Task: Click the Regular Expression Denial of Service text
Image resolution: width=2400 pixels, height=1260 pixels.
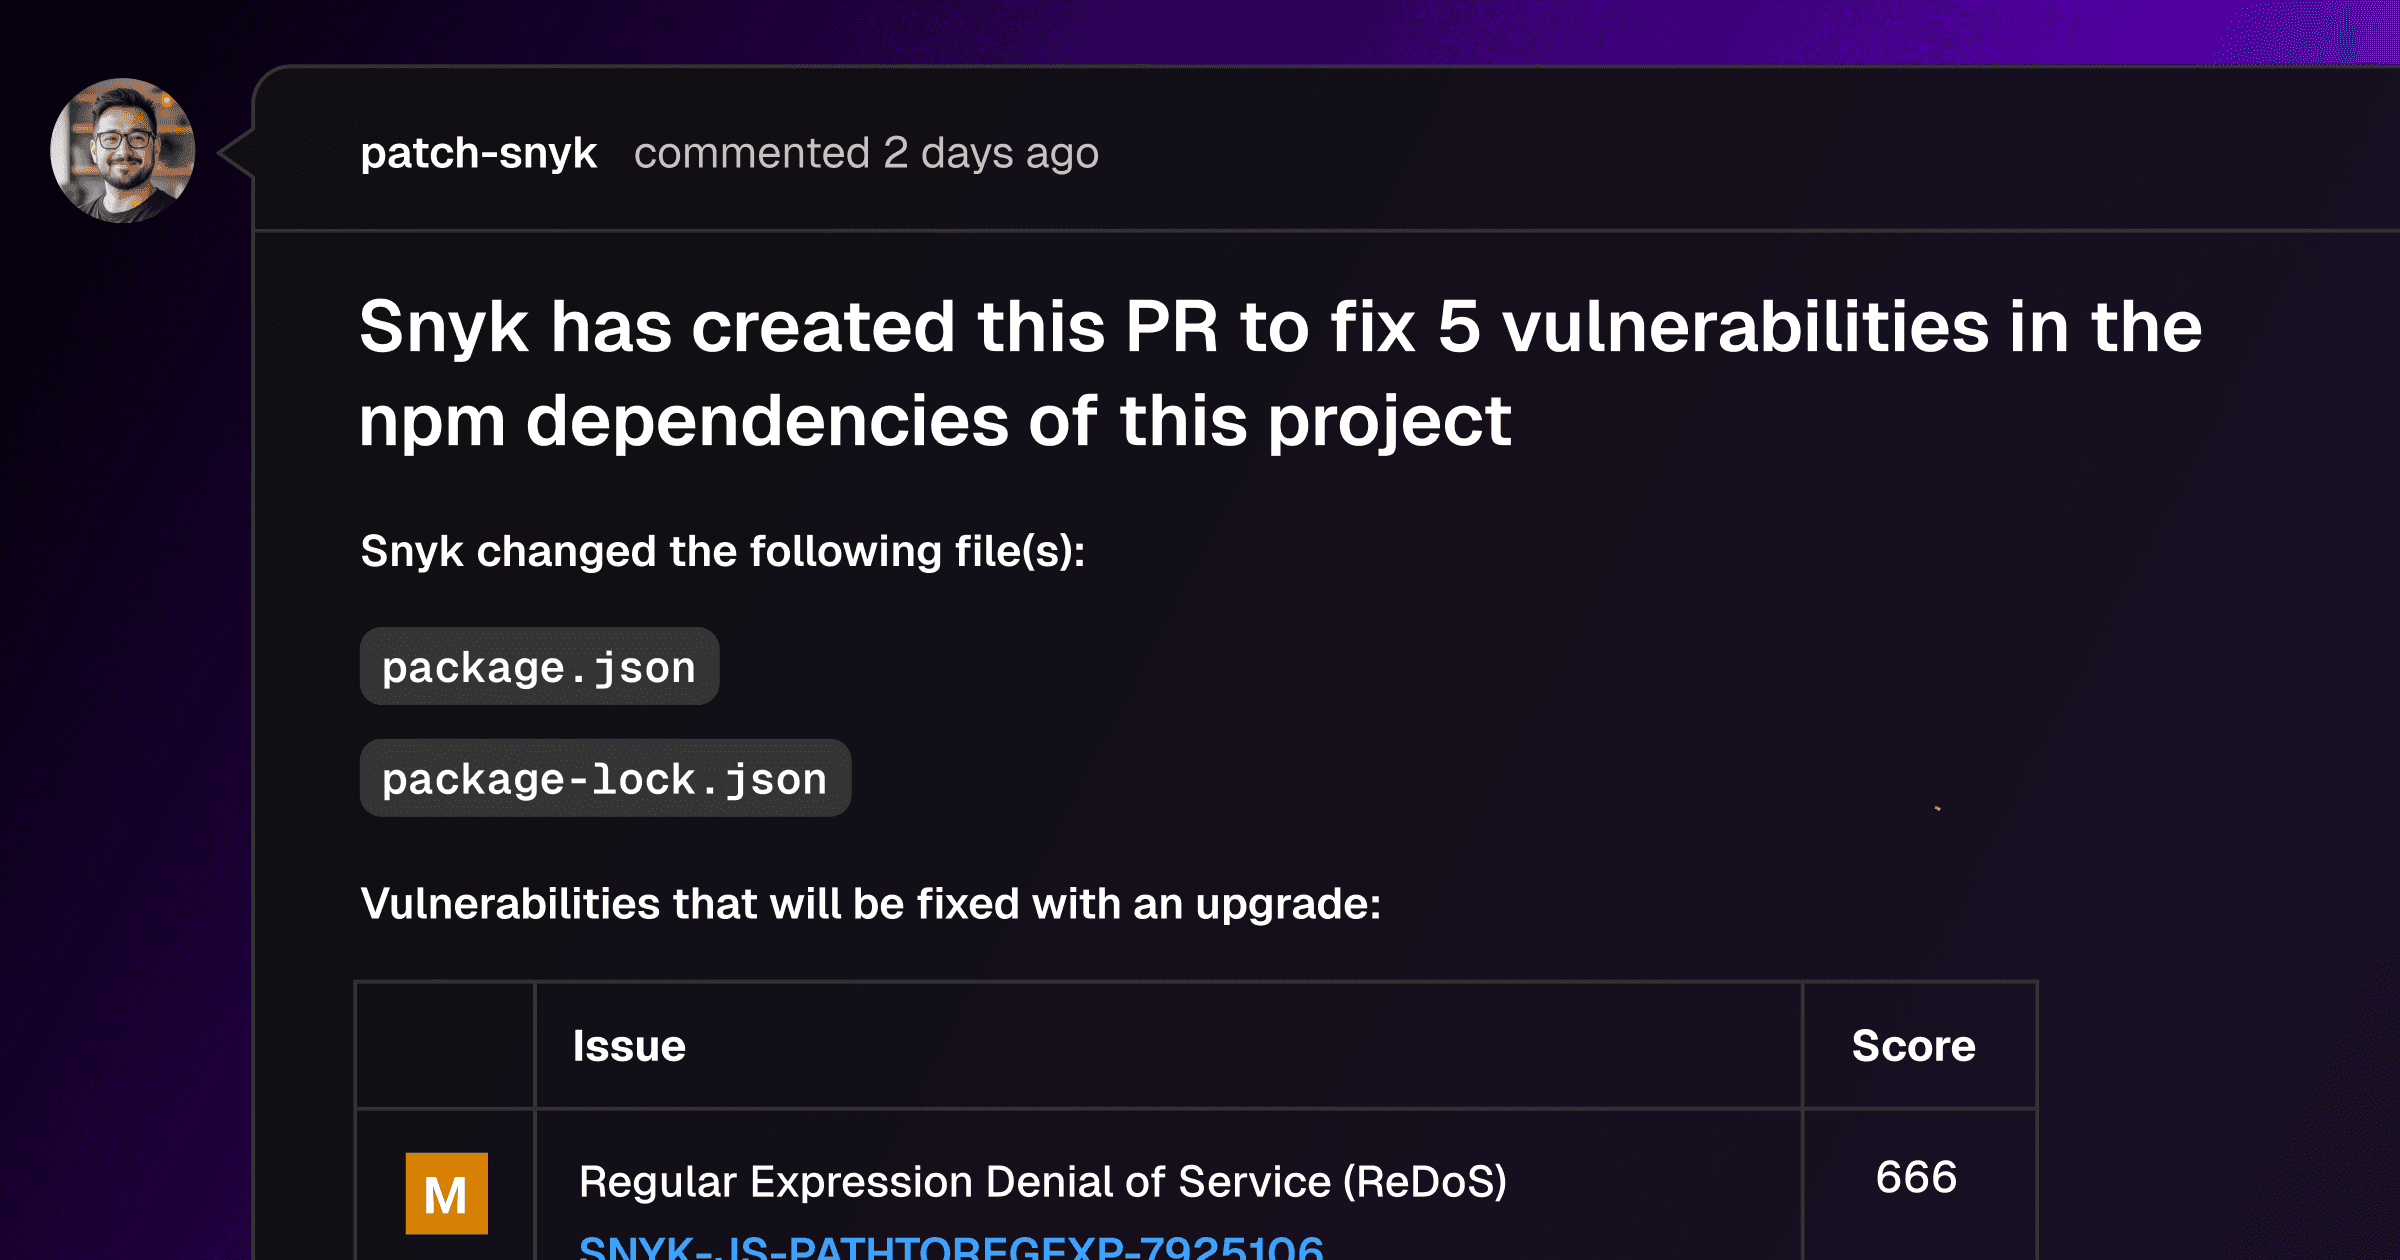Action: pyautogui.click(x=954, y=1182)
